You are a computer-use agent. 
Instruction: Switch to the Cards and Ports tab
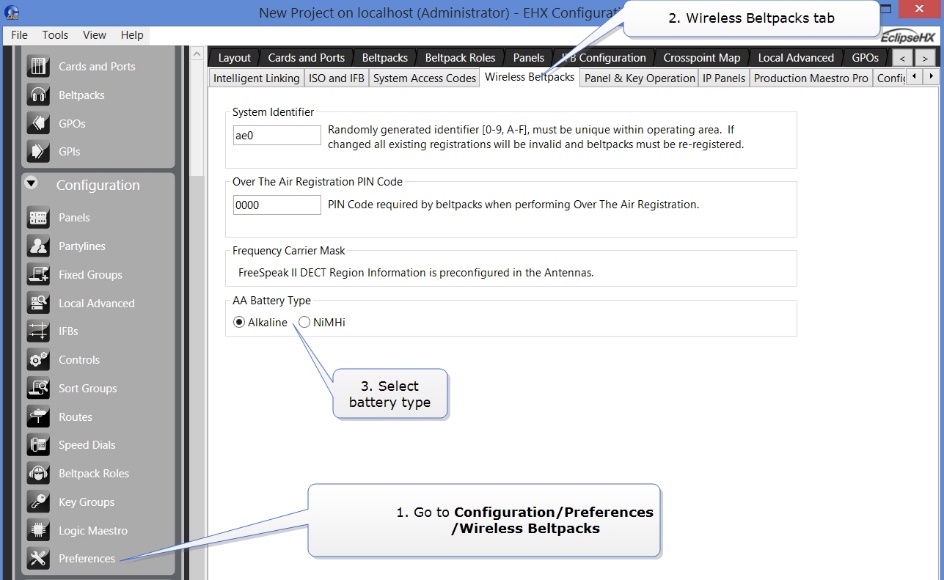point(306,58)
